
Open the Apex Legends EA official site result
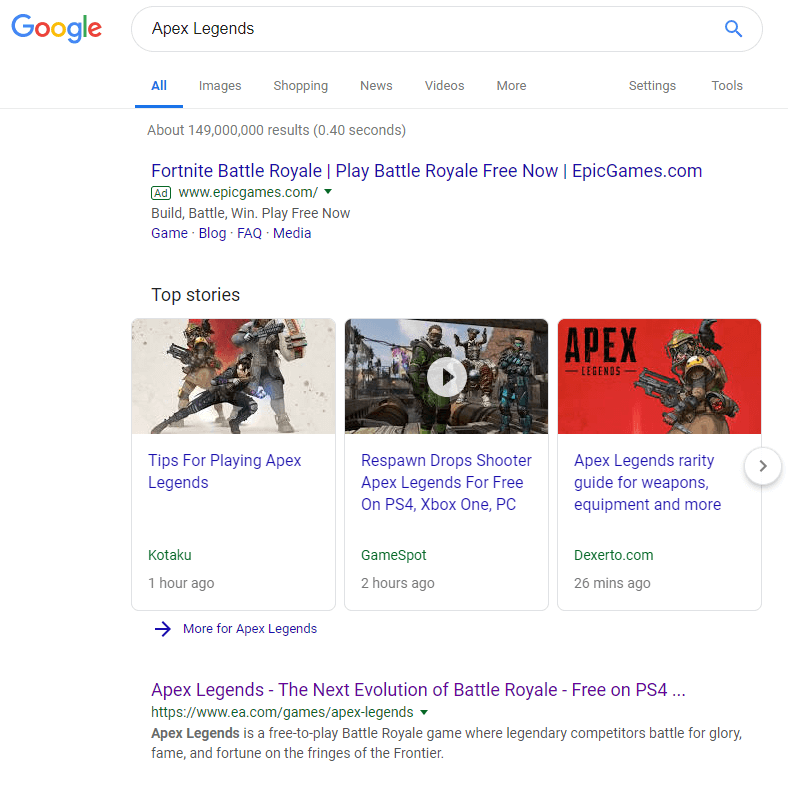coord(418,690)
